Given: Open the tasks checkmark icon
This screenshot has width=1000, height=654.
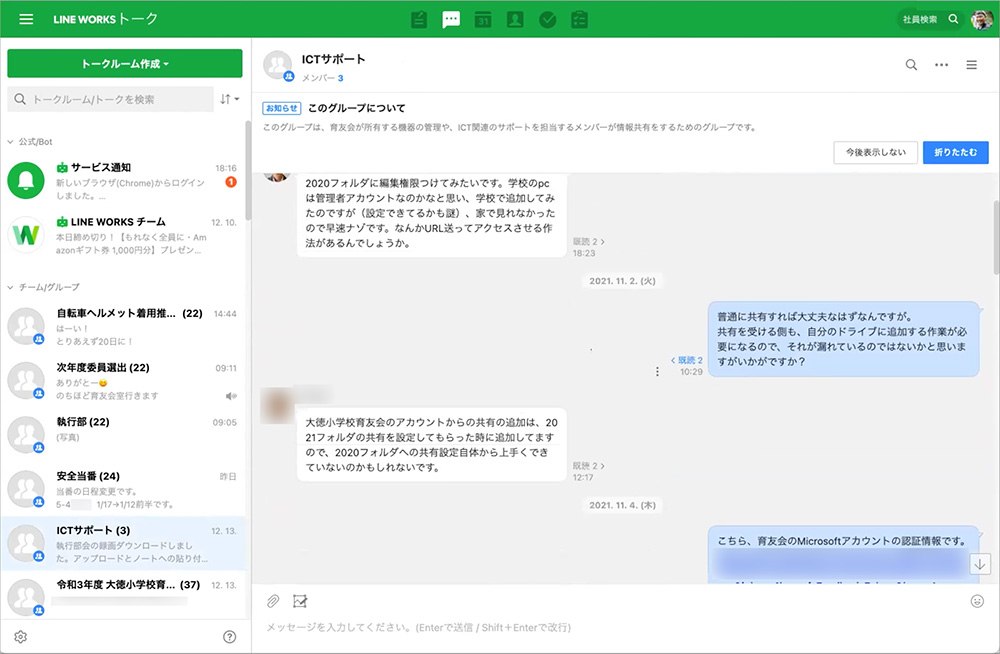Looking at the screenshot, I should [547, 19].
